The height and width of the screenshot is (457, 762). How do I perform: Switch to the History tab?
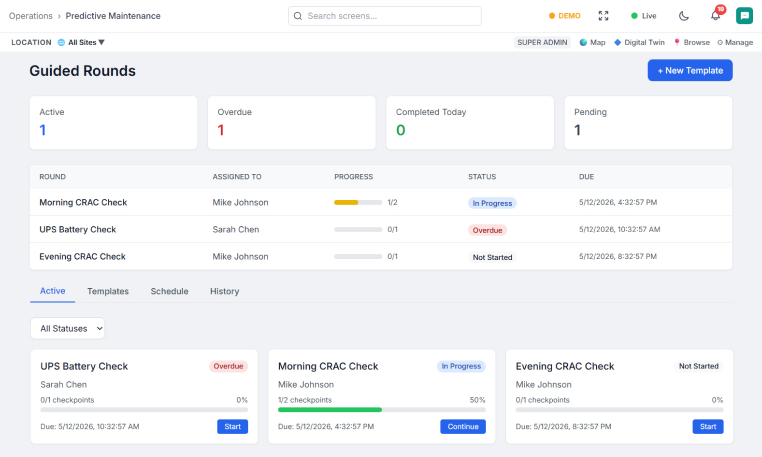[225, 291]
